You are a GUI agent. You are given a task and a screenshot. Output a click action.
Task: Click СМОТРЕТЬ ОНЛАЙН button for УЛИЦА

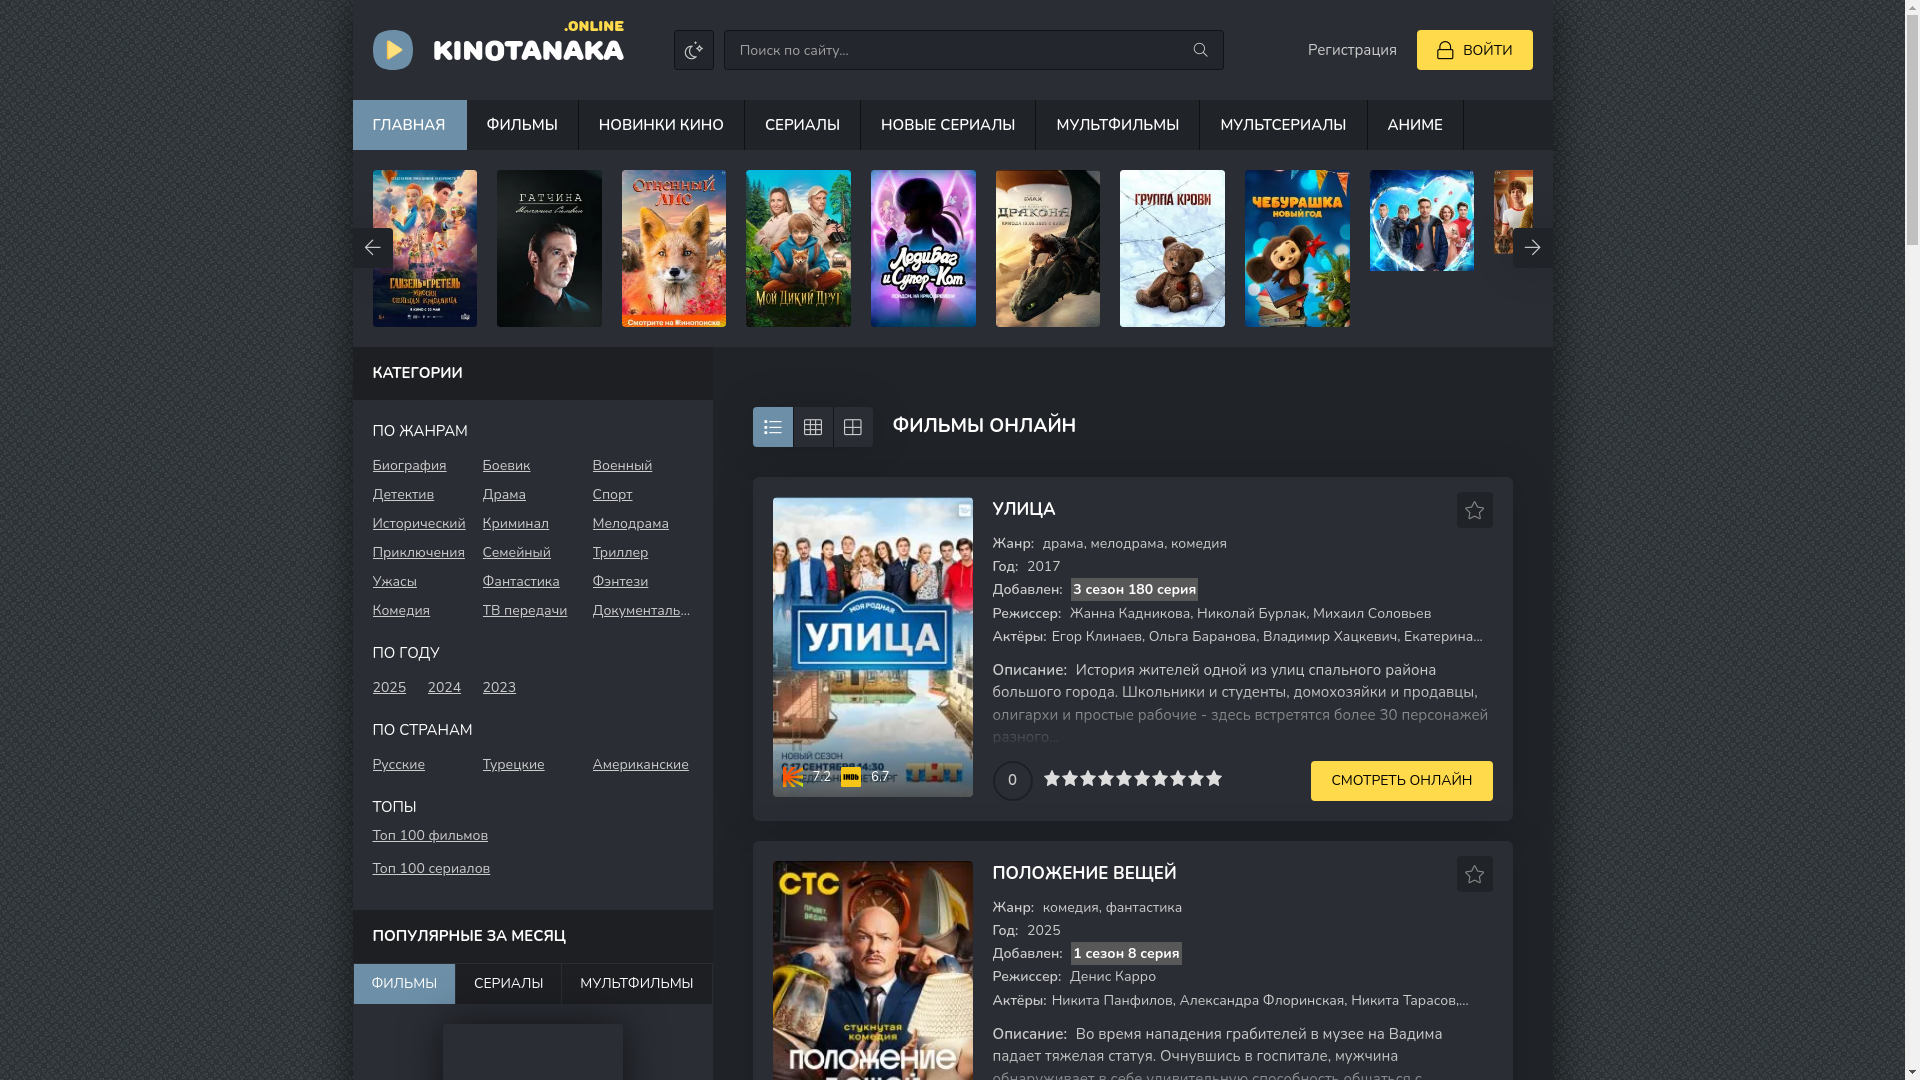pyautogui.click(x=1401, y=781)
